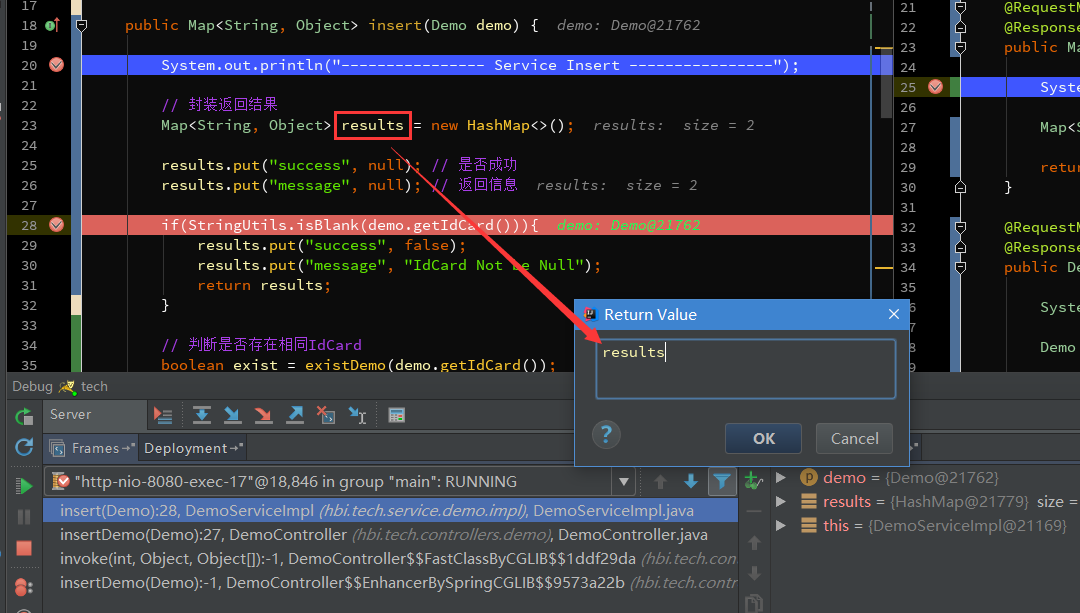The height and width of the screenshot is (613, 1080).
Task: Select the Step Out icon
Action: 295,415
